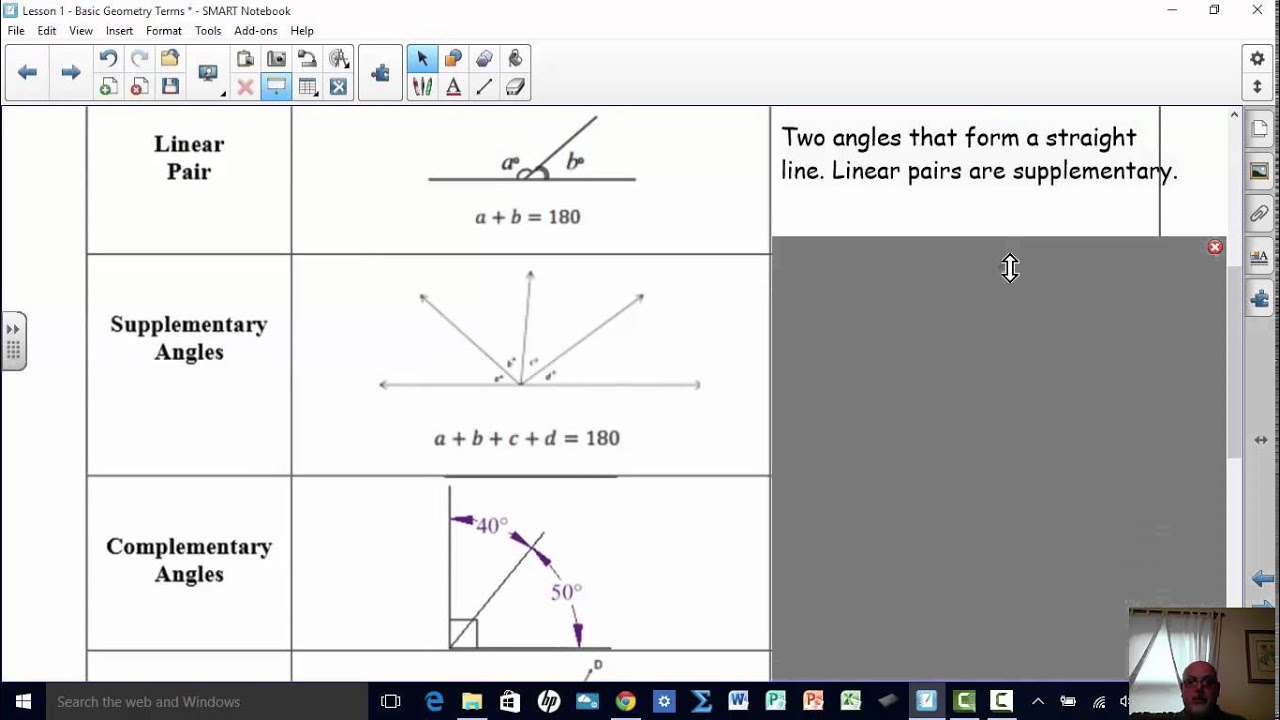Click the Windows Start button
The width and height of the screenshot is (1280, 720).
[x=23, y=702]
